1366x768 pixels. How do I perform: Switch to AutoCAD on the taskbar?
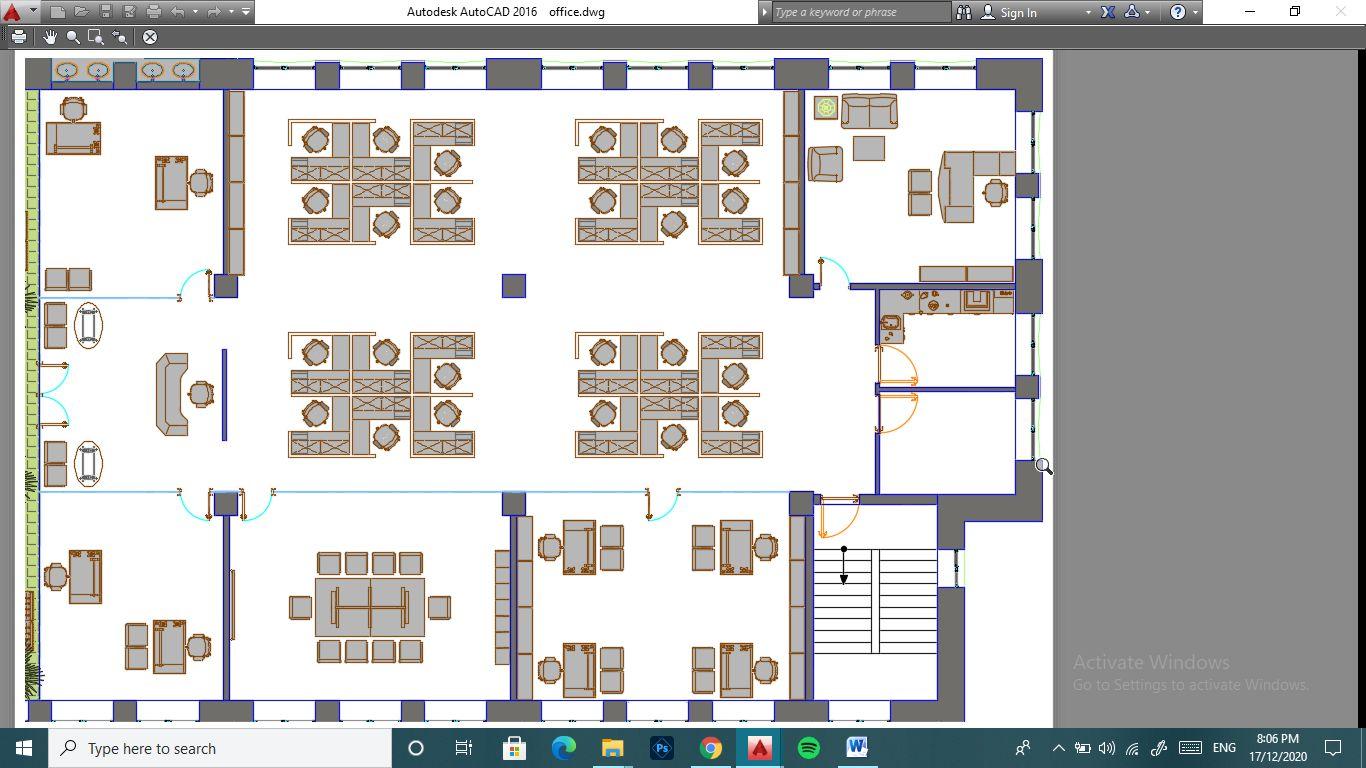[x=759, y=748]
